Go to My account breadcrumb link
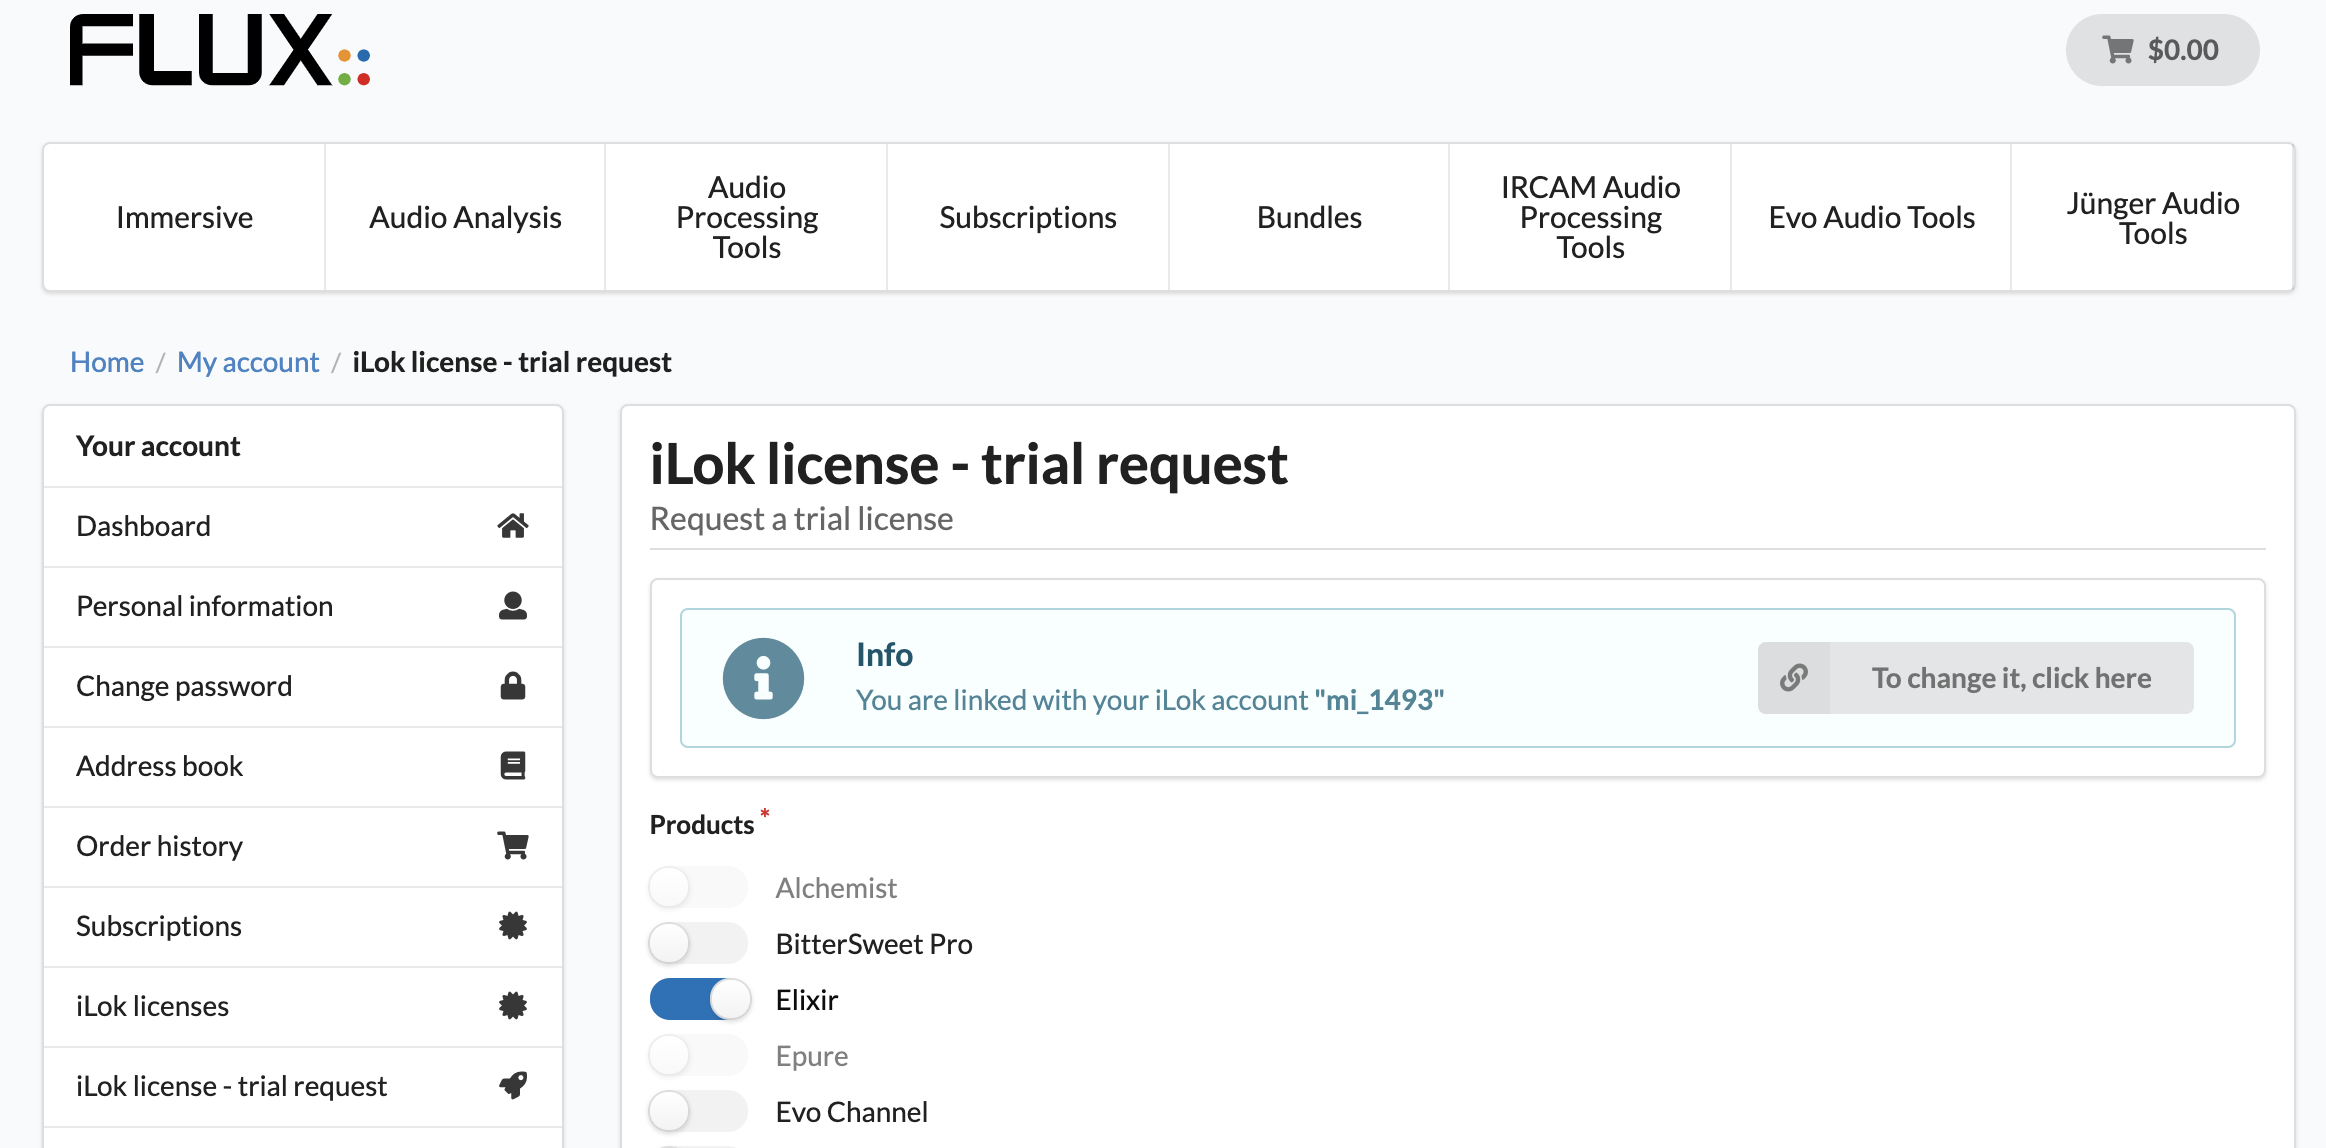The width and height of the screenshot is (2326, 1148). [248, 362]
